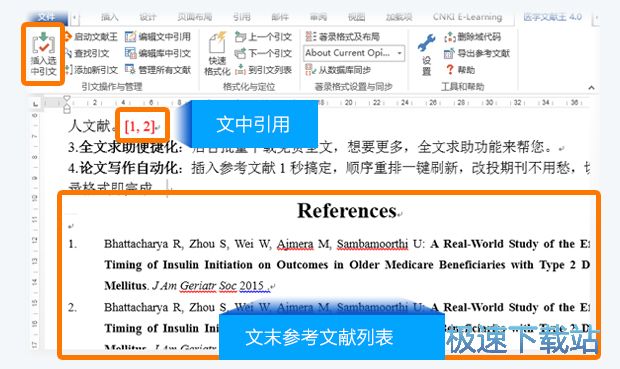
Task: Click 'Sambamoorthi' in reference 1
Action: tap(372, 244)
